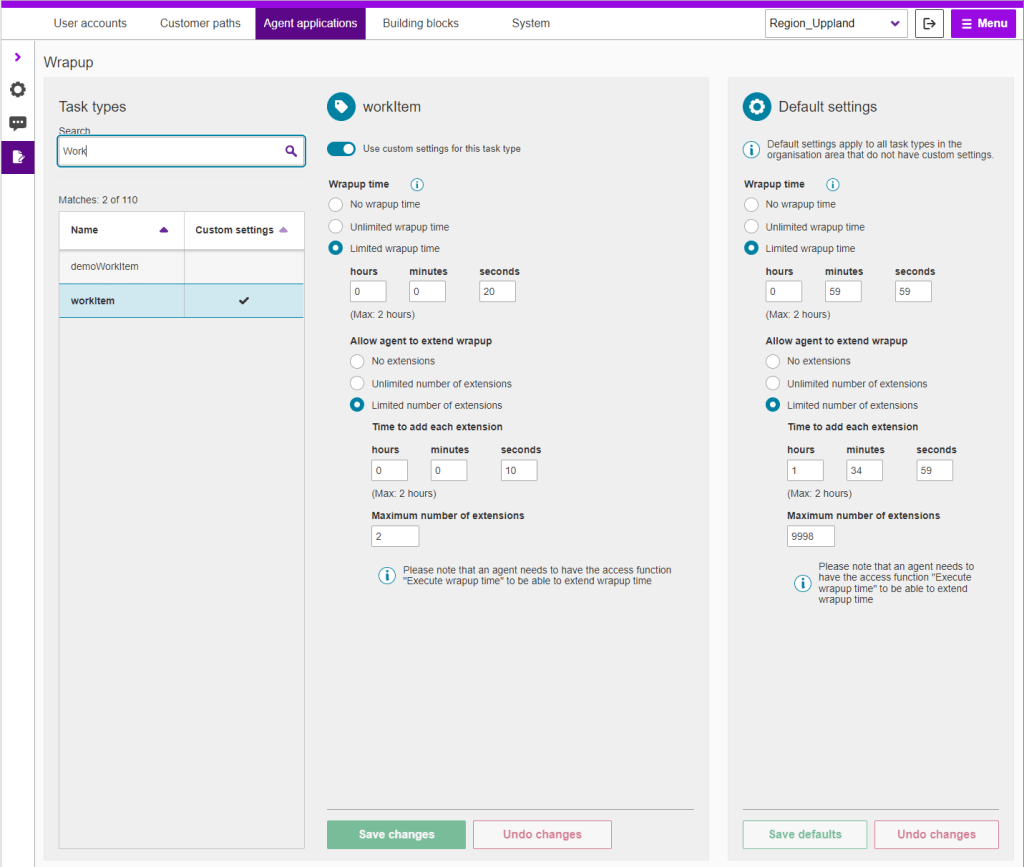Switch to the Customer paths tab
The width and height of the screenshot is (1024, 867).
[x=200, y=23]
